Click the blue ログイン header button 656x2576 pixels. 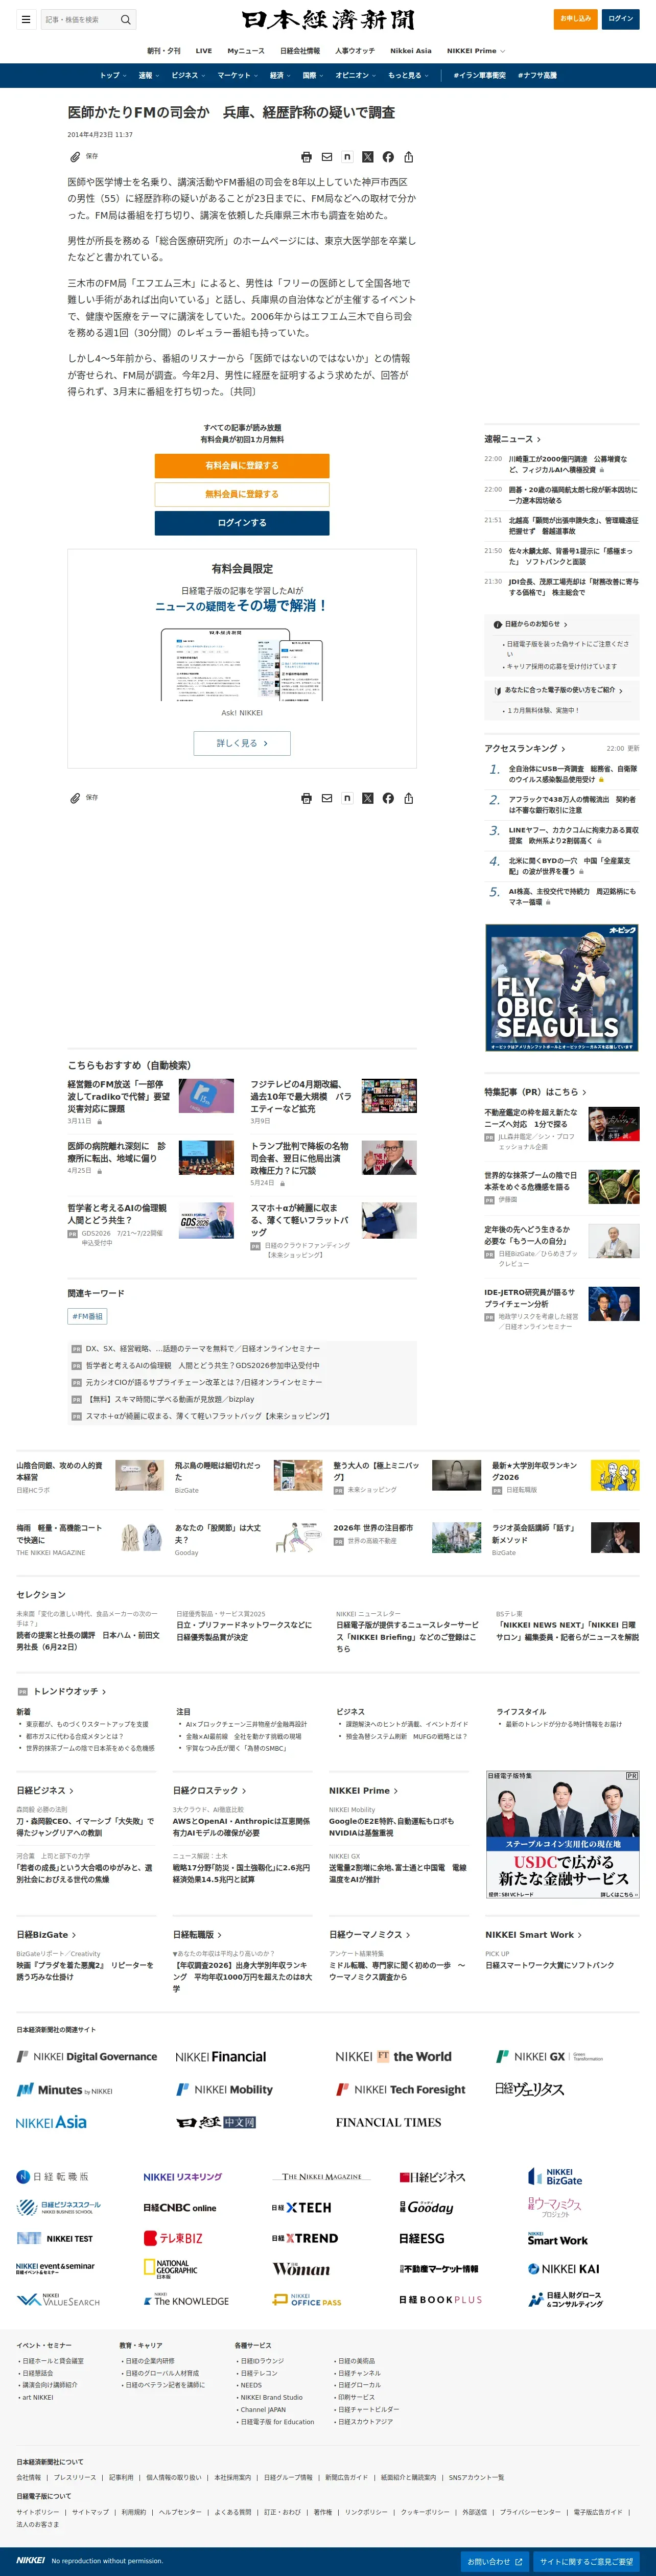[621, 18]
